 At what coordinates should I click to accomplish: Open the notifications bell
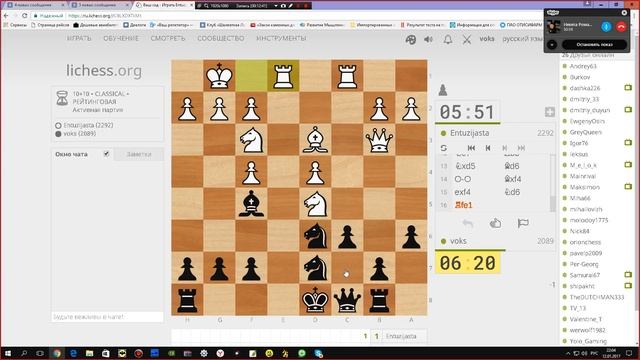(448, 39)
